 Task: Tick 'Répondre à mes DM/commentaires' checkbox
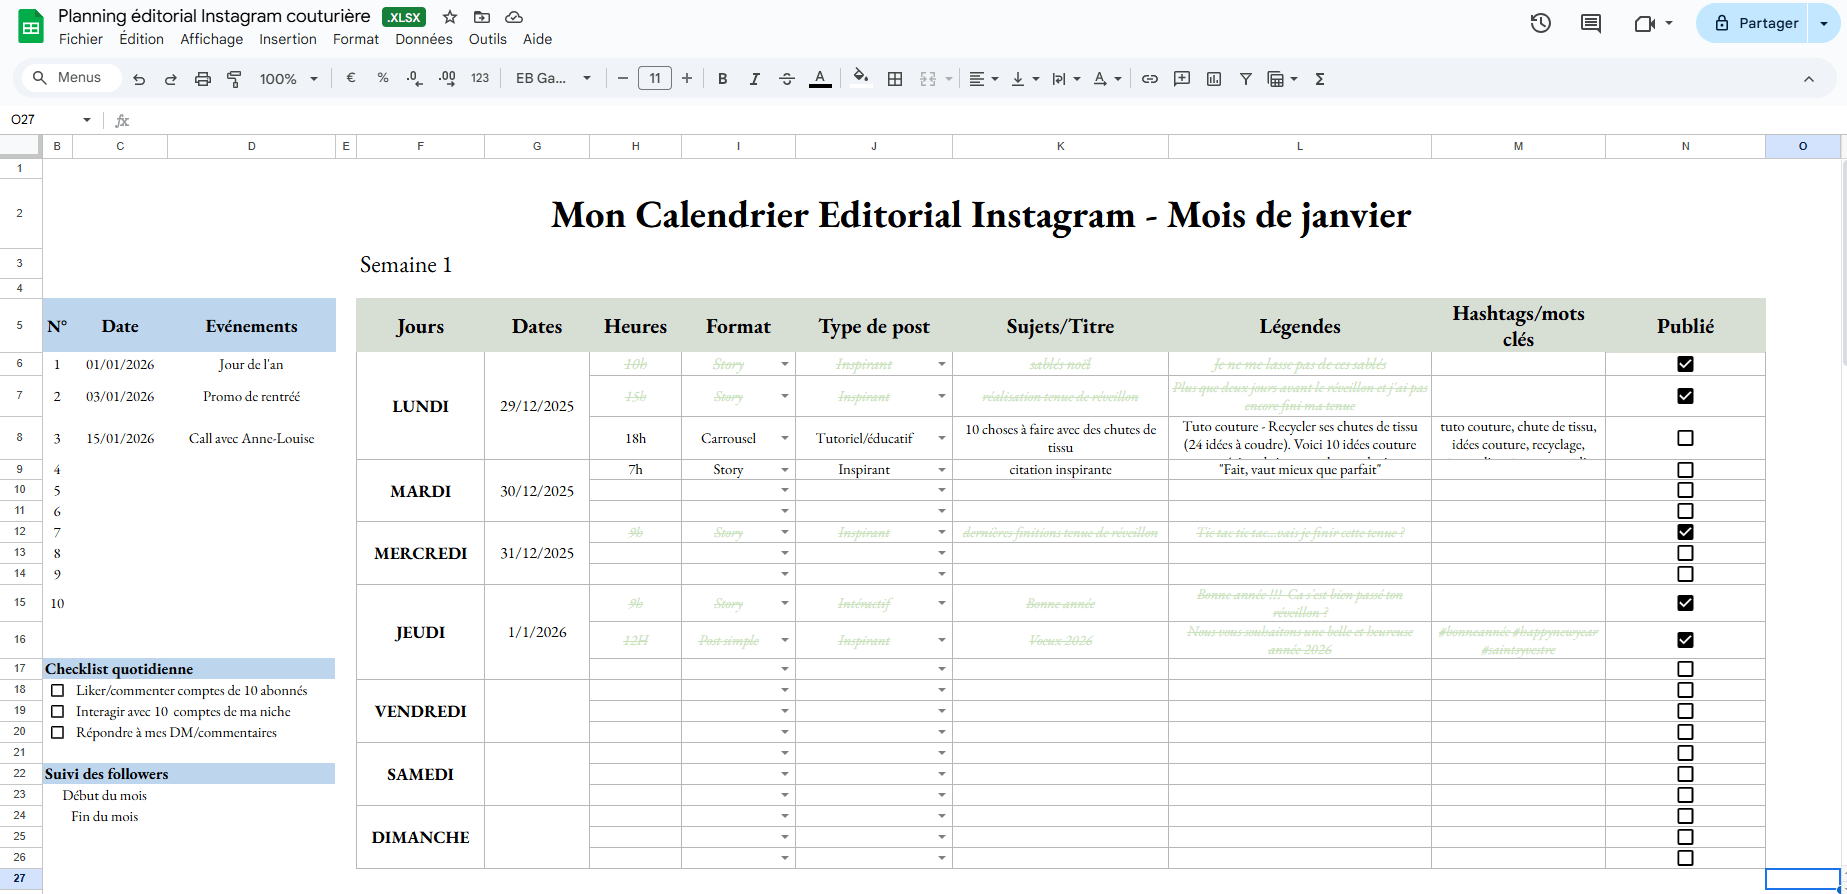point(58,733)
